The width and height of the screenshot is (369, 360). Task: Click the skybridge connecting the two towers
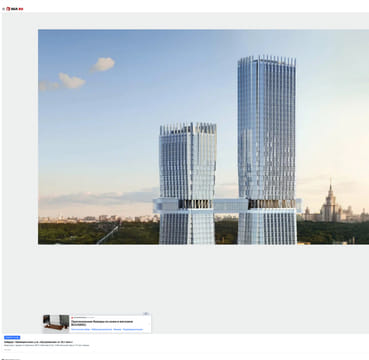(230, 205)
